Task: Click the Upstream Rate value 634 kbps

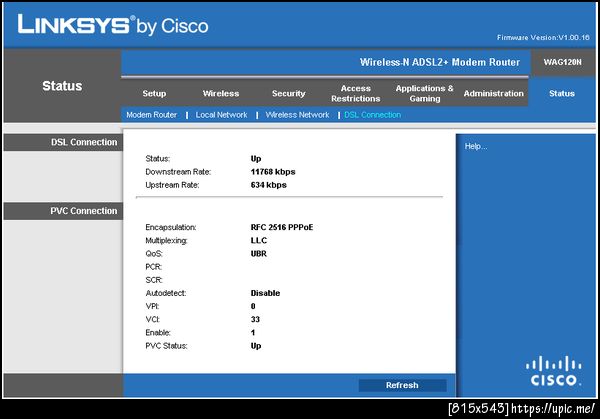Action: [x=269, y=185]
